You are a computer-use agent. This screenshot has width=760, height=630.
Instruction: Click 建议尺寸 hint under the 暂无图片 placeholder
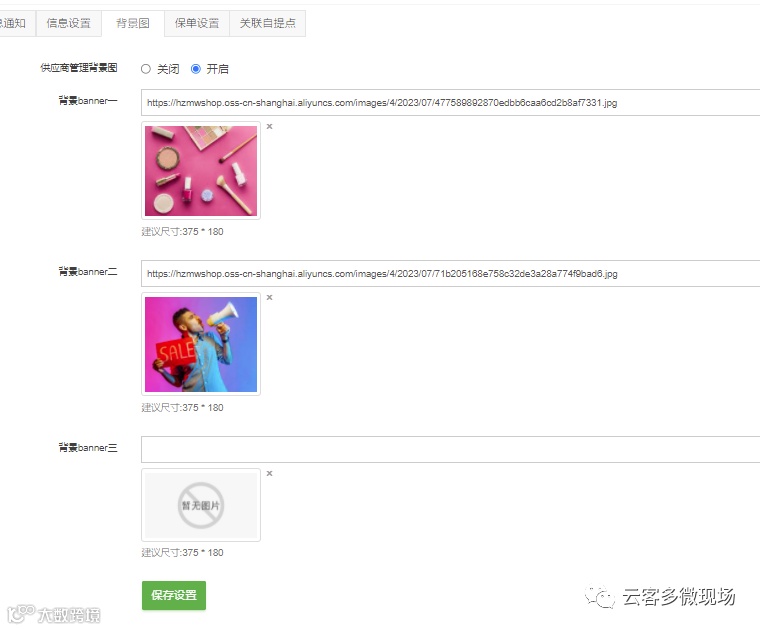(x=182, y=552)
